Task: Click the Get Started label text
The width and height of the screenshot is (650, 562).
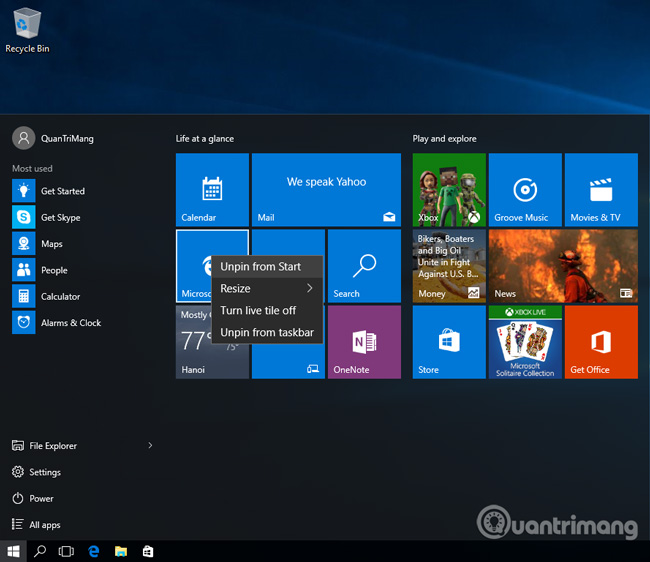Action: click(x=63, y=191)
